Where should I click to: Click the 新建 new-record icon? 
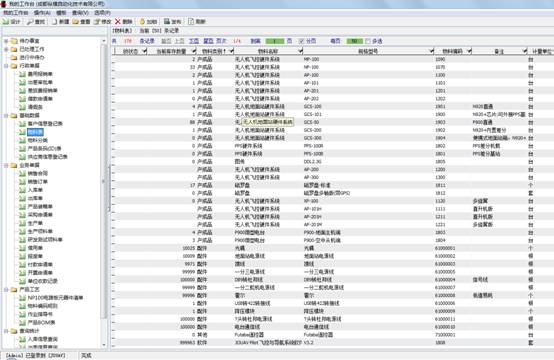click(54, 22)
